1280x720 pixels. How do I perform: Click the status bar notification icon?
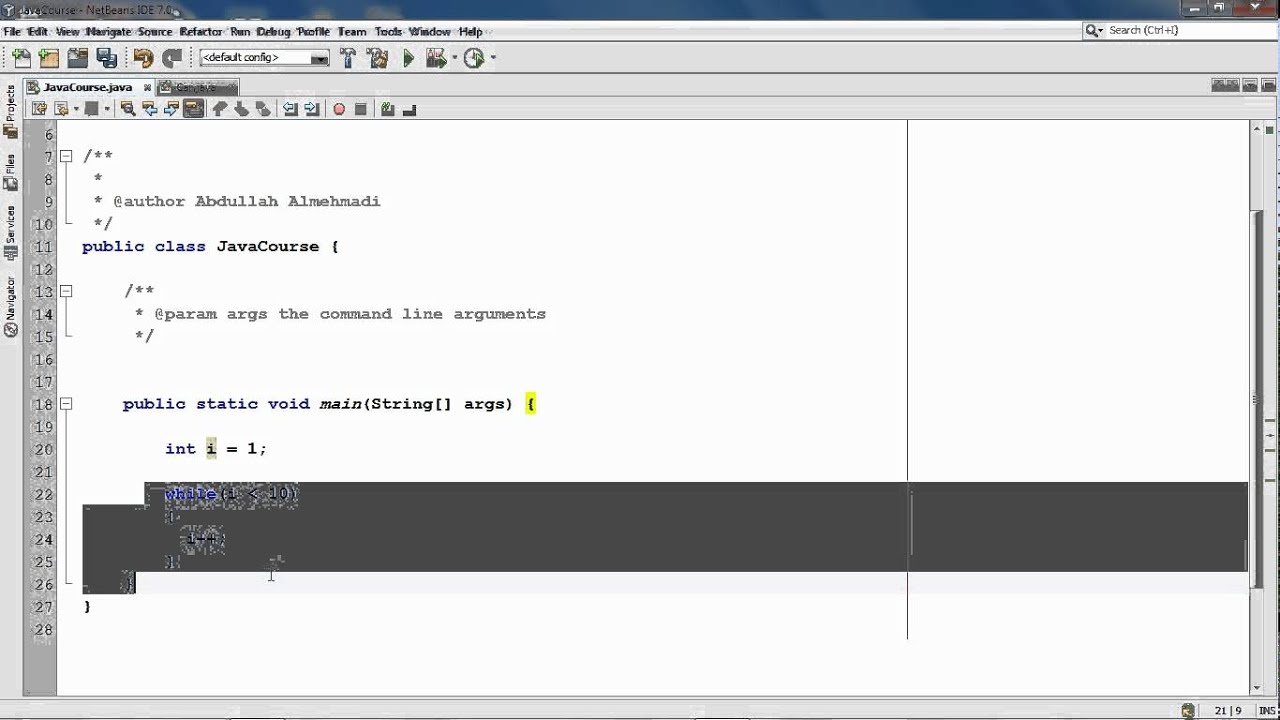click(1188, 711)
